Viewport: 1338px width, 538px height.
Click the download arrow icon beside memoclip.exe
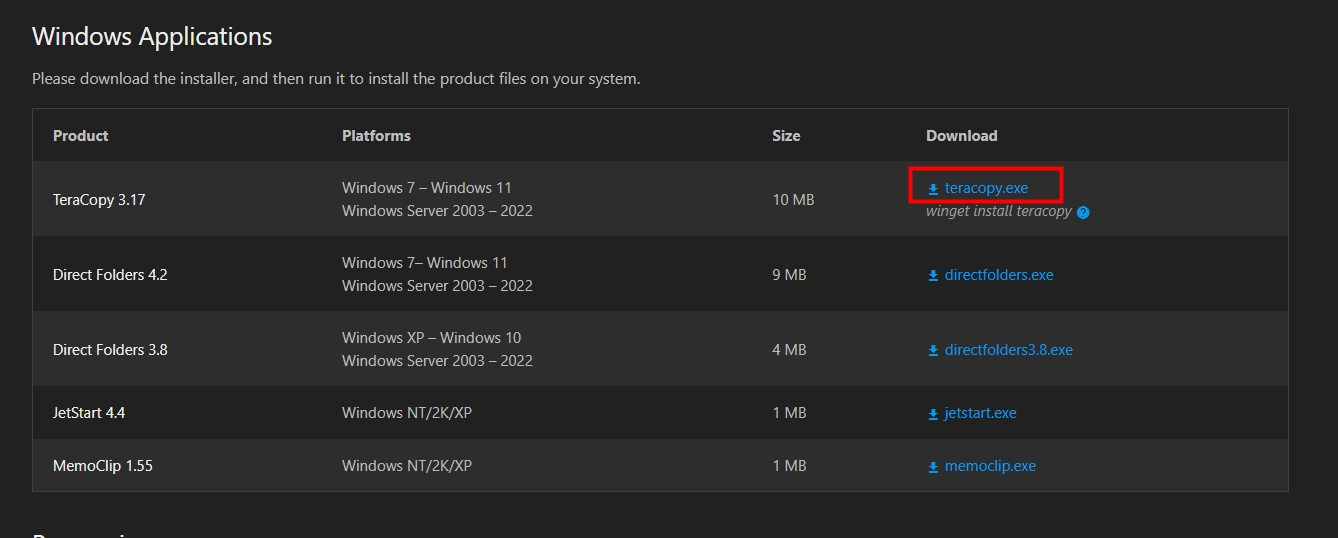(933, 467)
